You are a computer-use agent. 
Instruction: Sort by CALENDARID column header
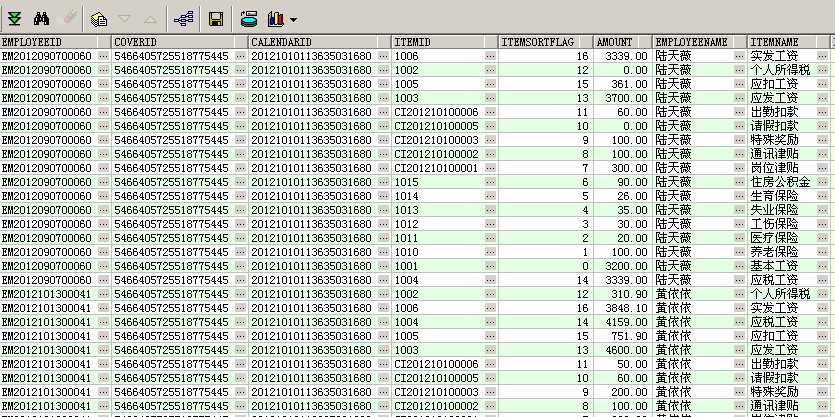click(320, 42)
